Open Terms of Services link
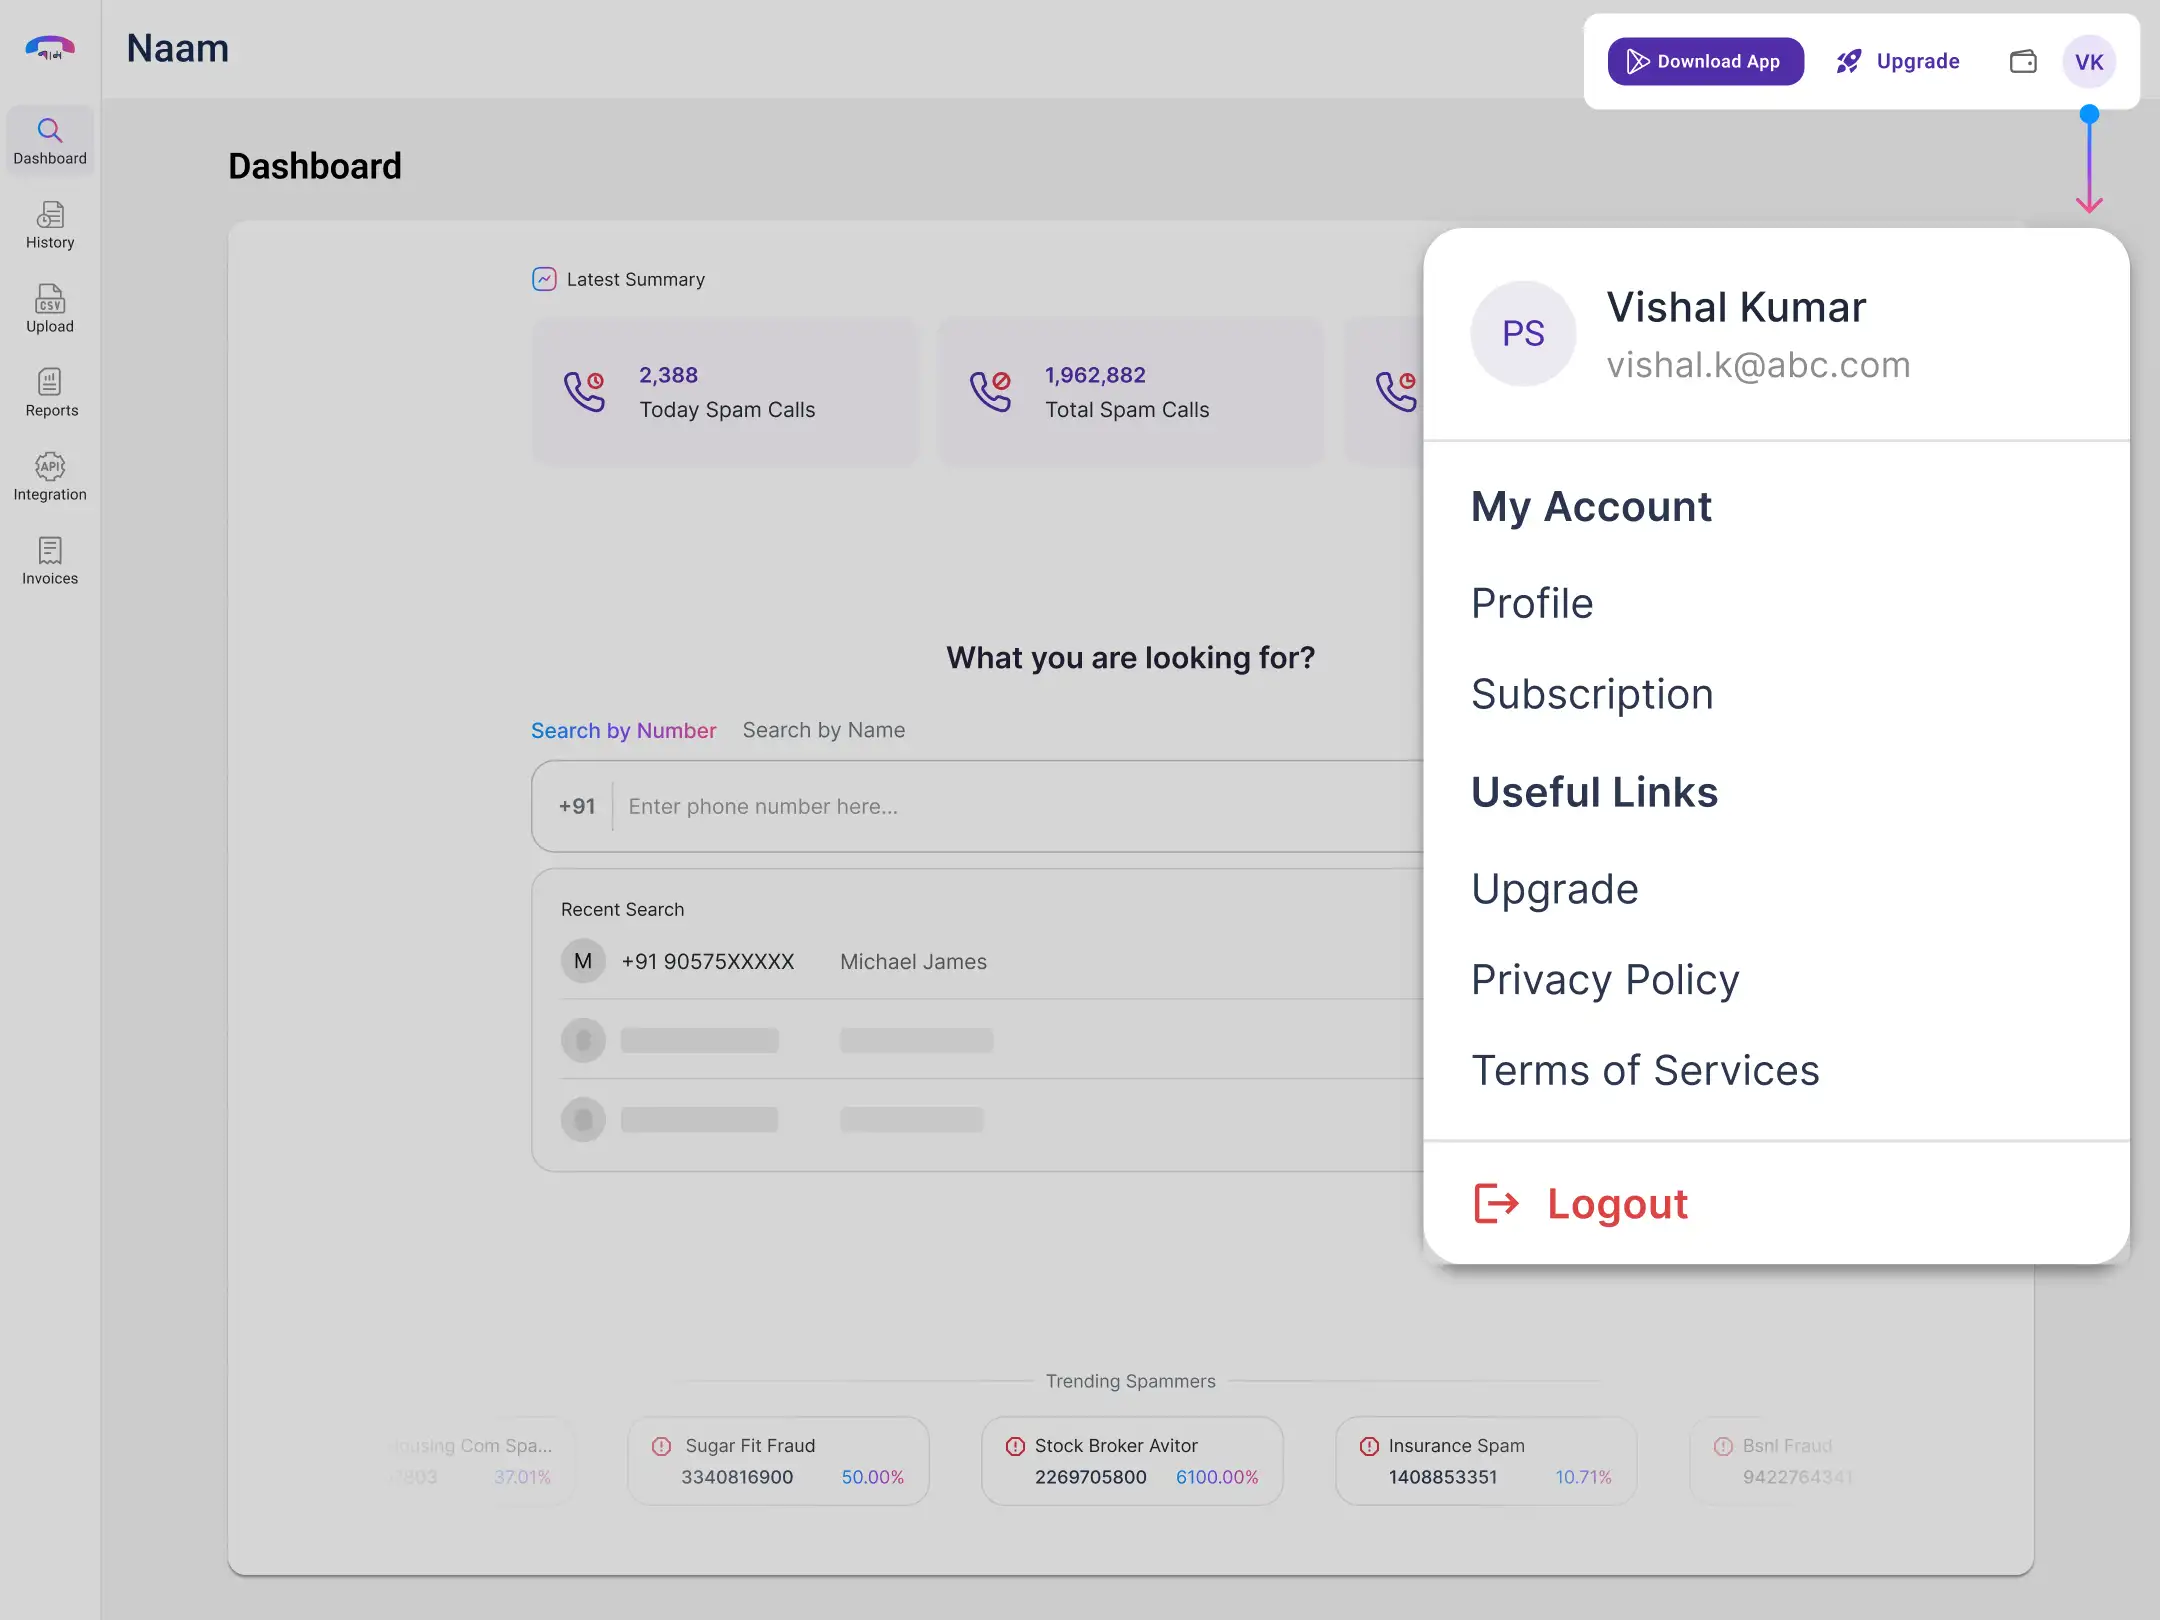 tap(1645, 1071)
